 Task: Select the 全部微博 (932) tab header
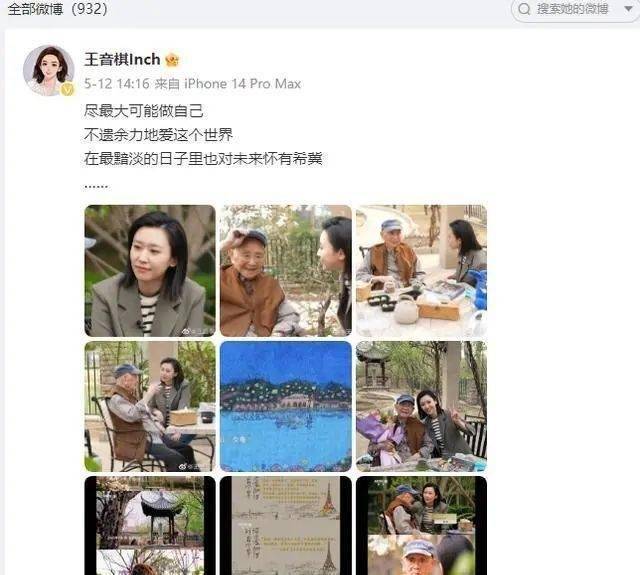pyautogui.click(x=58, y=9)
